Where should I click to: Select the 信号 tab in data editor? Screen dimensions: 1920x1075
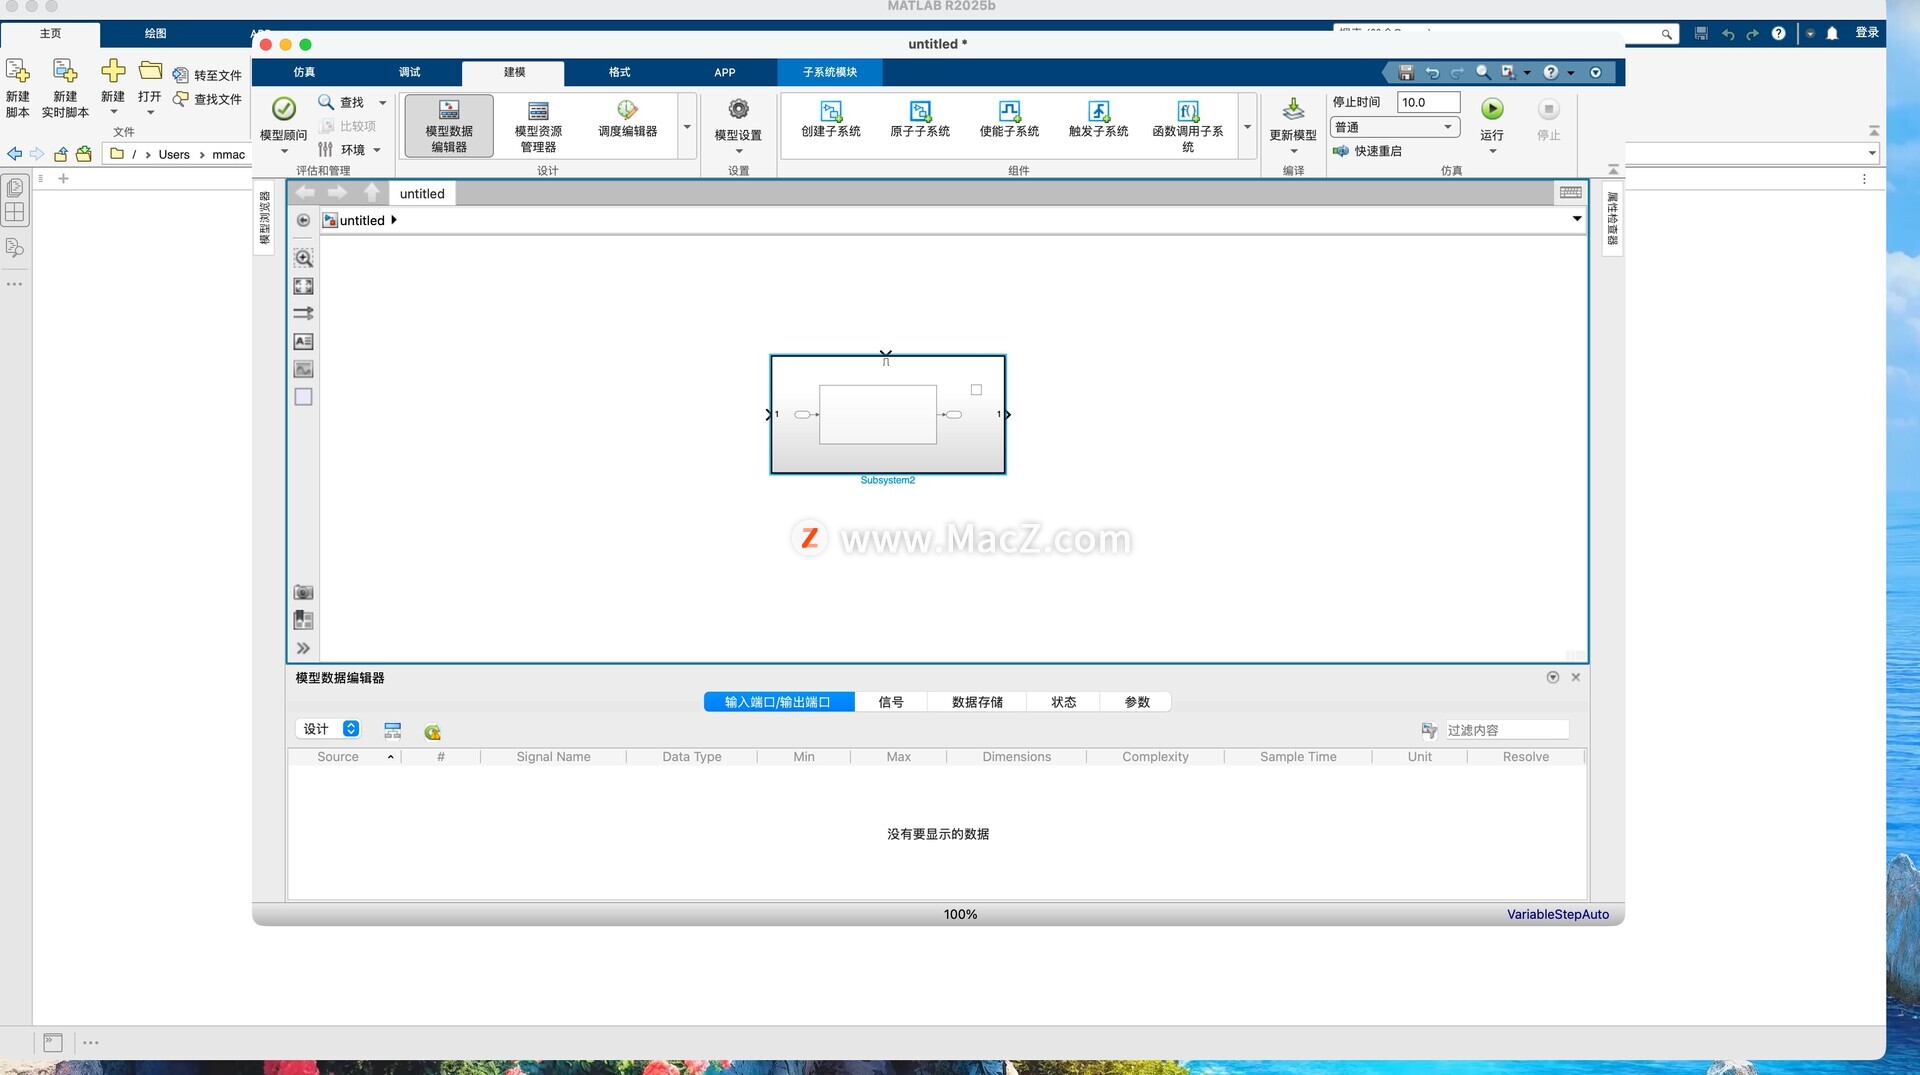click(890, 702)
